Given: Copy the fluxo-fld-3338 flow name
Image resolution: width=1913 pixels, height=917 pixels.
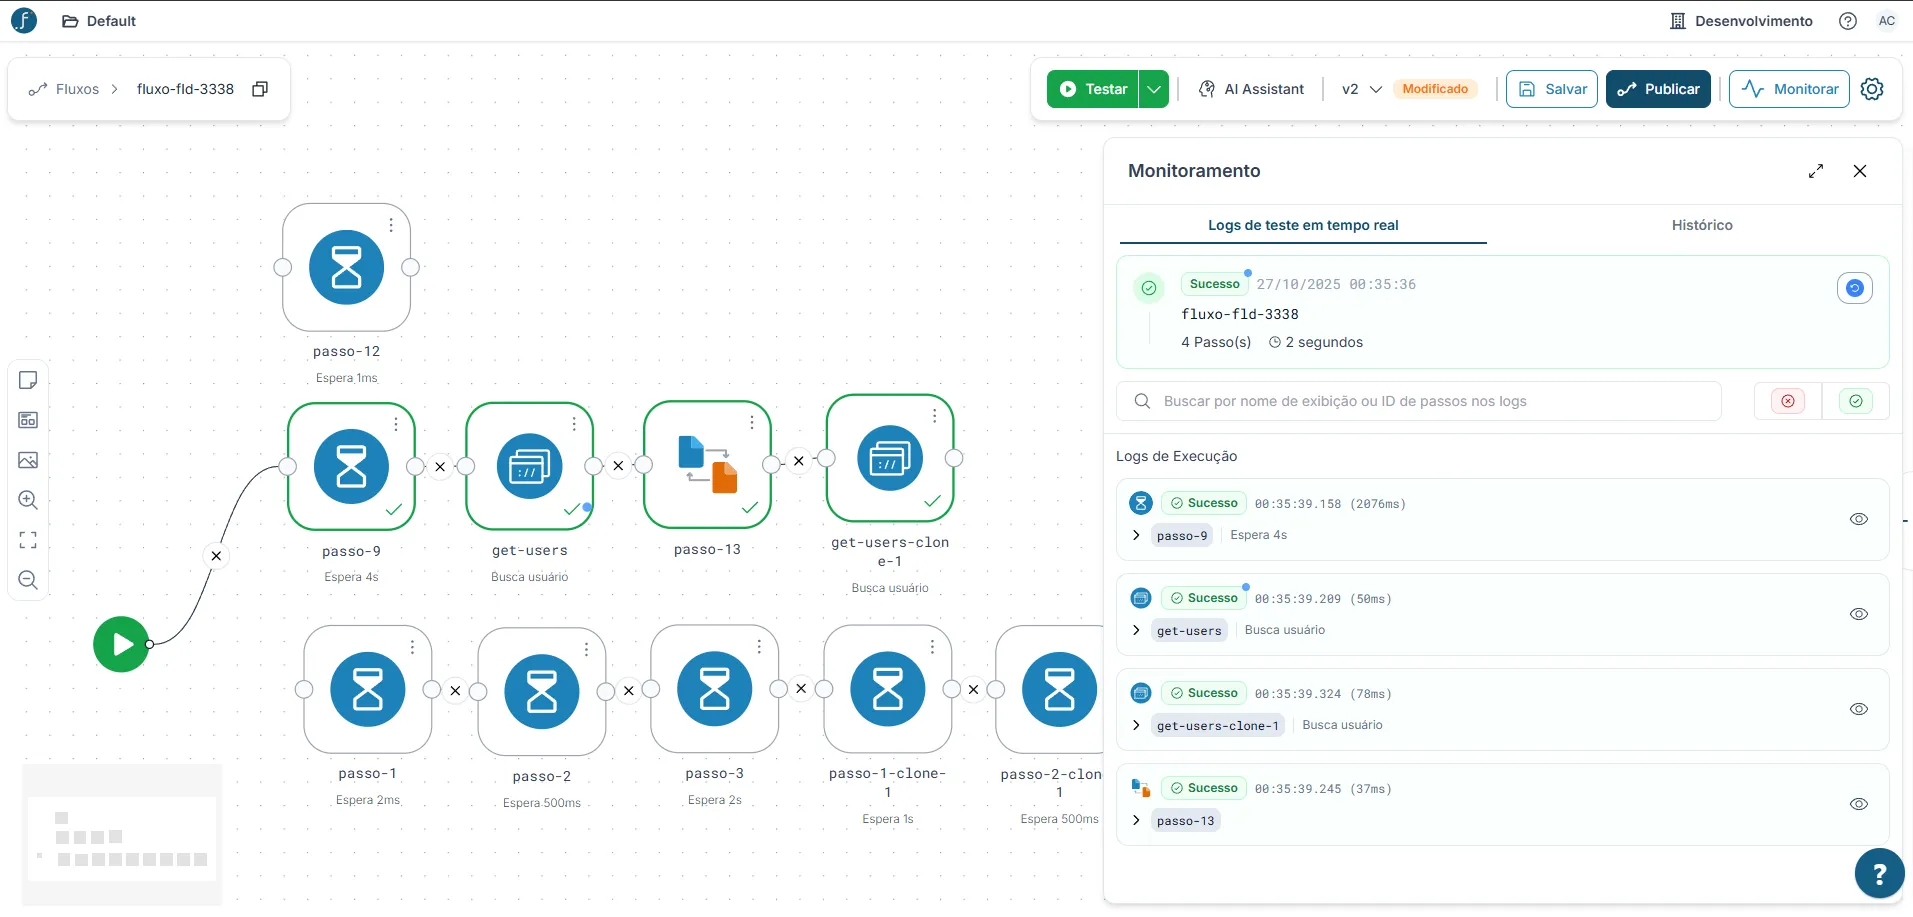Looking at the screenshot, I should pos(260,89).
